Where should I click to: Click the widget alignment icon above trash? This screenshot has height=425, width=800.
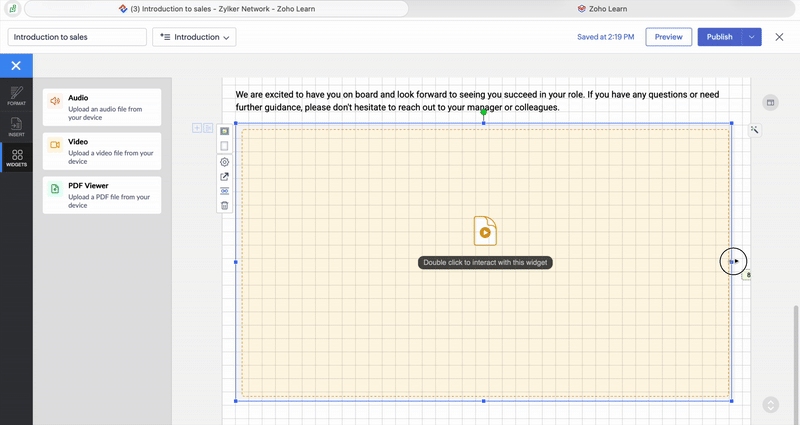click(x=225, y=191)
